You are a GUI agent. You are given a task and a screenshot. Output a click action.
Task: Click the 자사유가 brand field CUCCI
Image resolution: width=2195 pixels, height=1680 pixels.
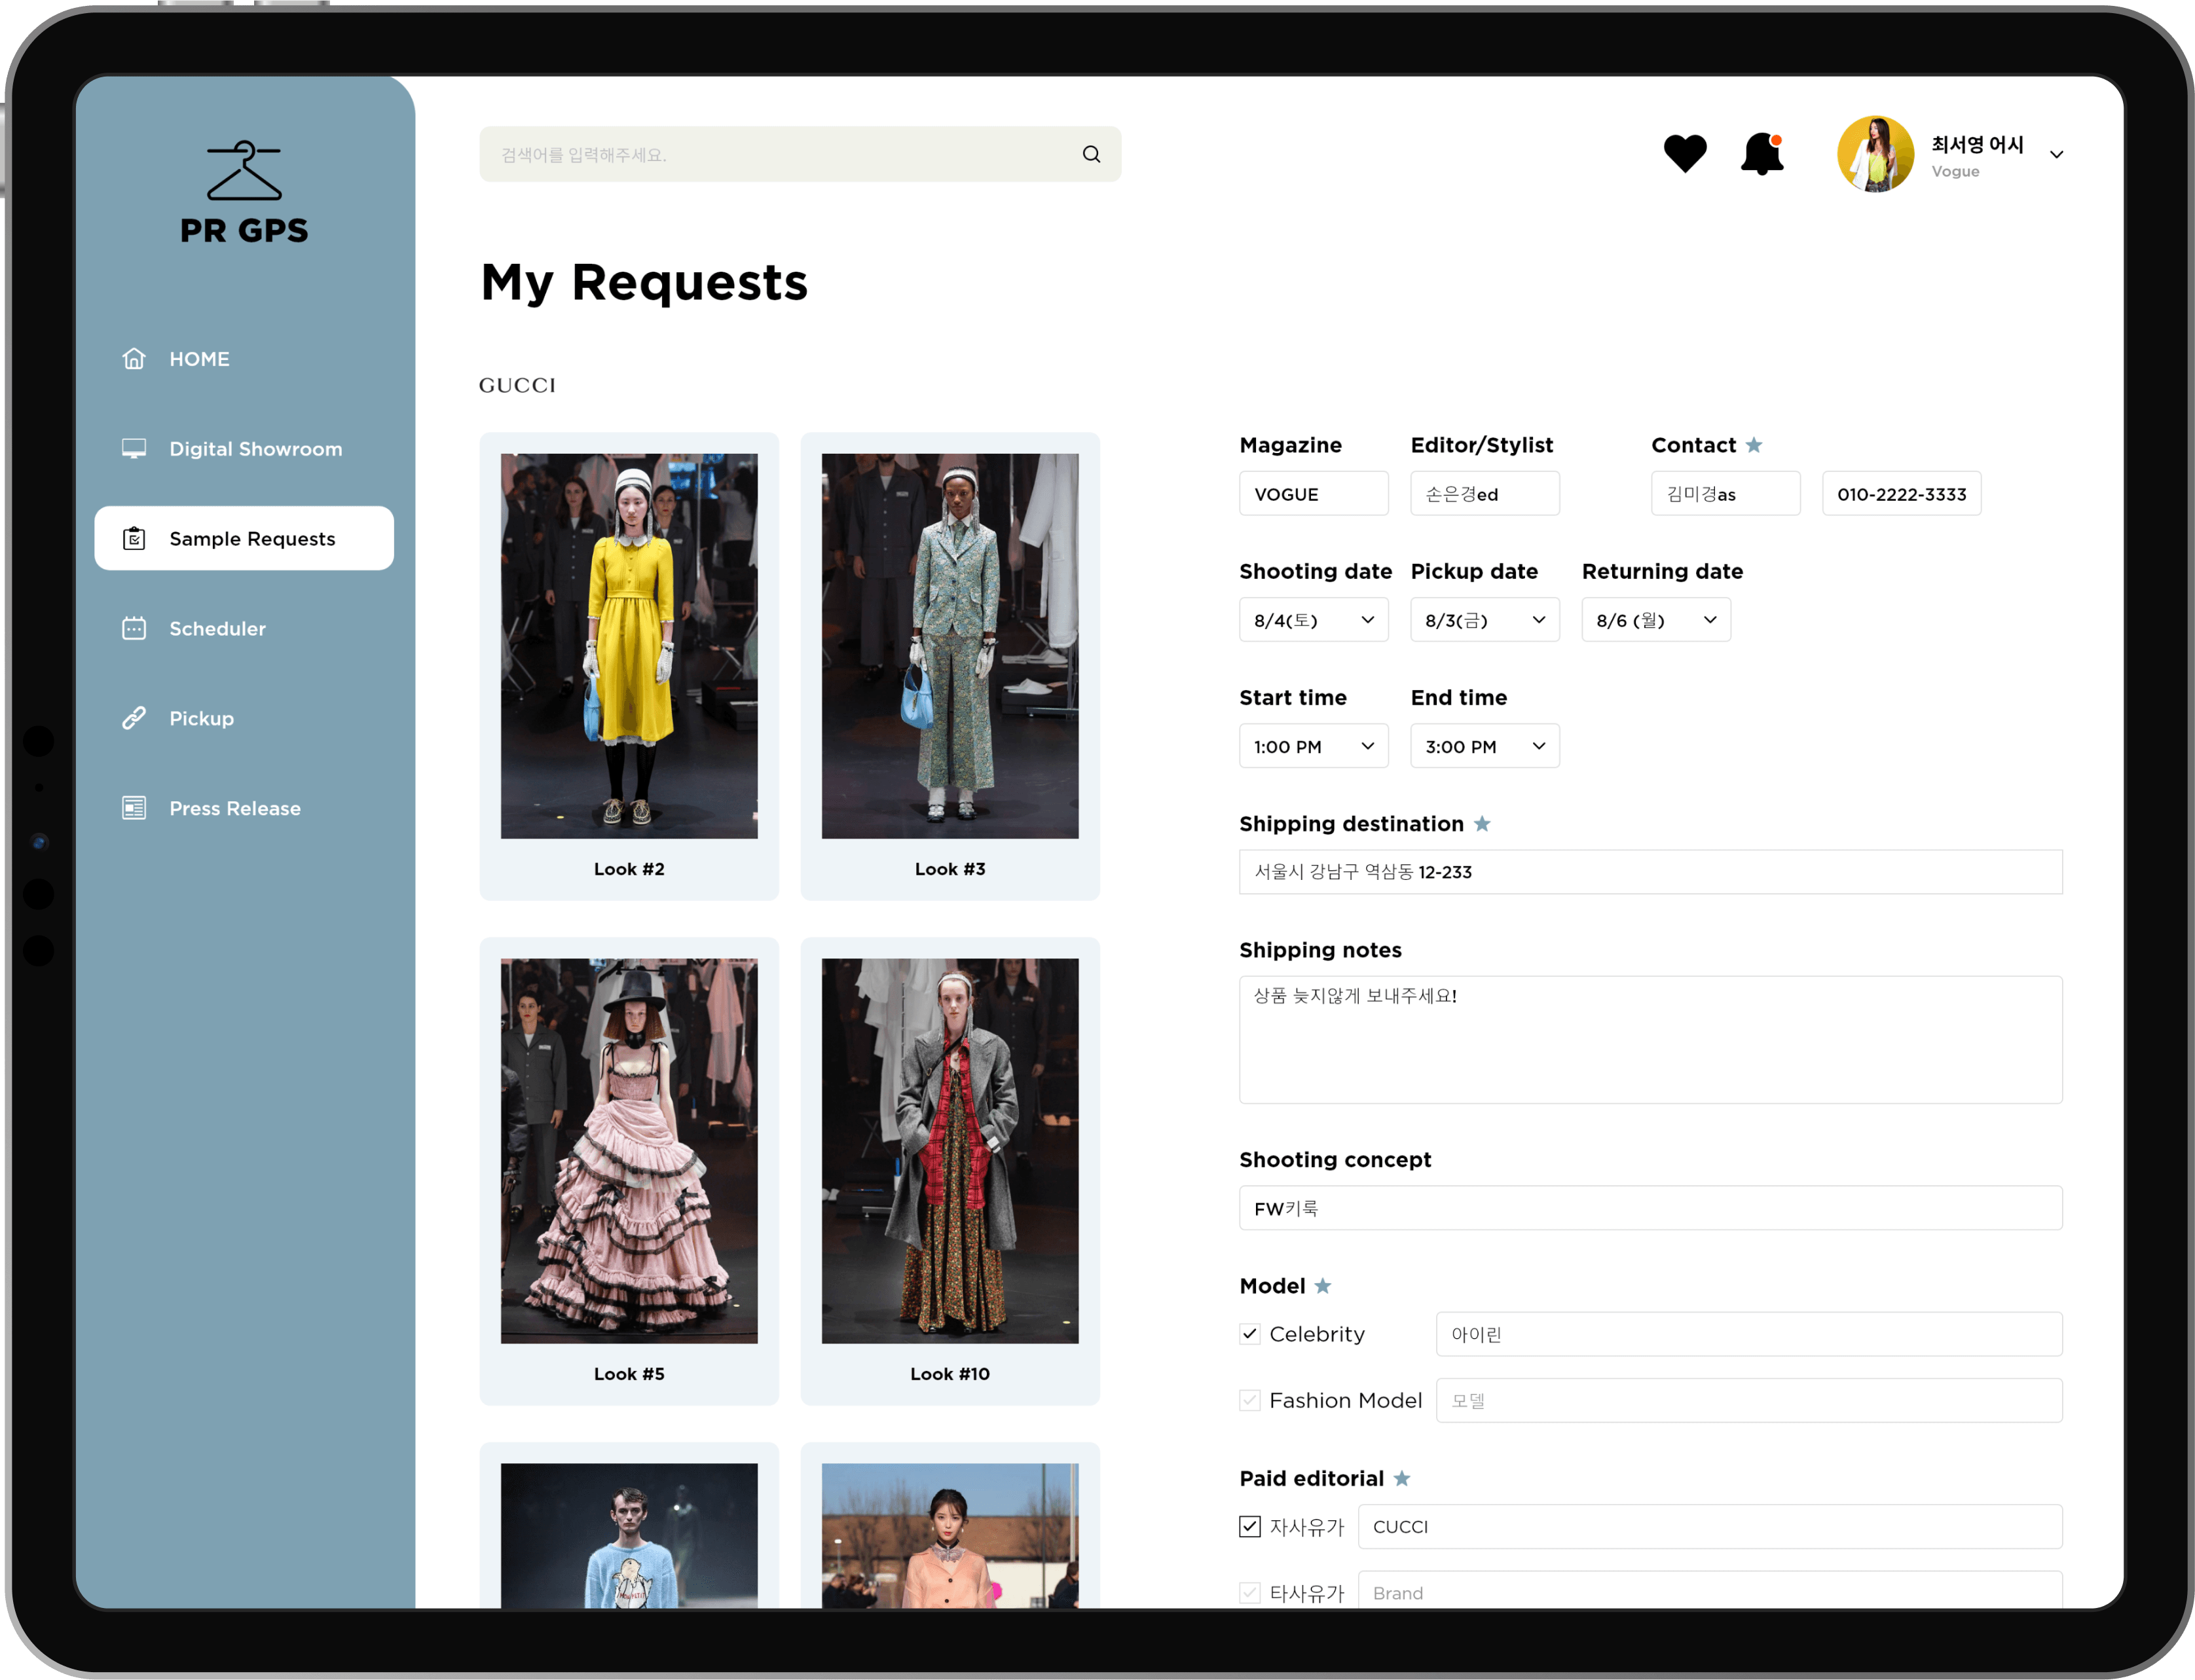1710,1526
